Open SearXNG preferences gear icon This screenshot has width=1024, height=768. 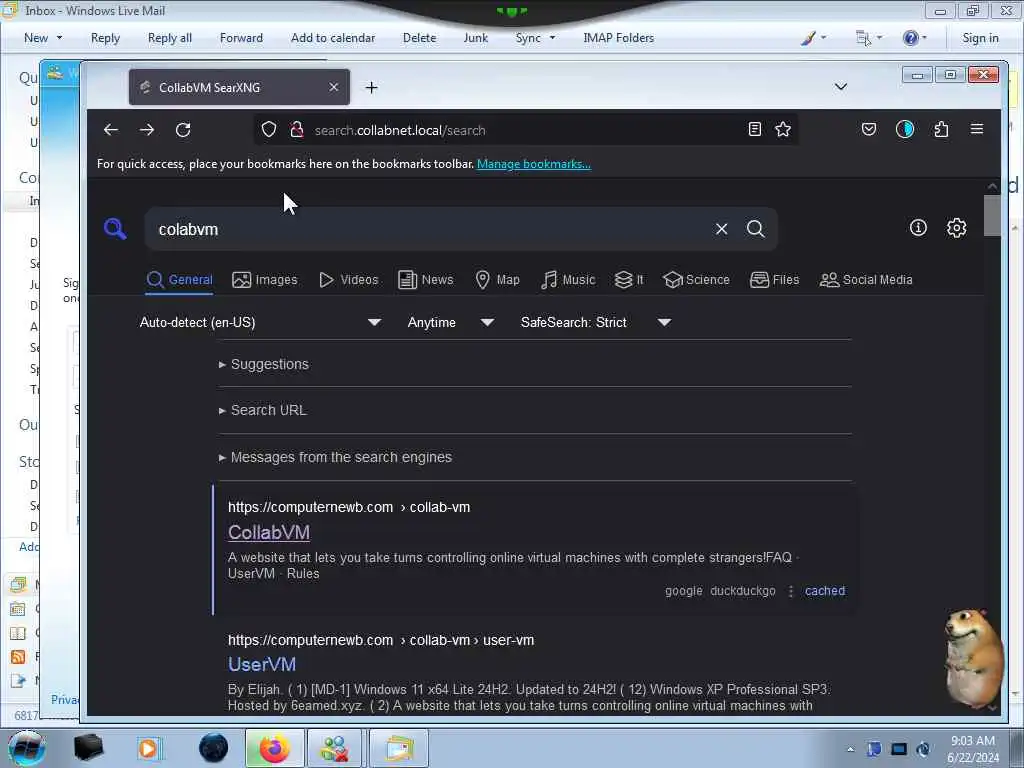coord(957,227)
